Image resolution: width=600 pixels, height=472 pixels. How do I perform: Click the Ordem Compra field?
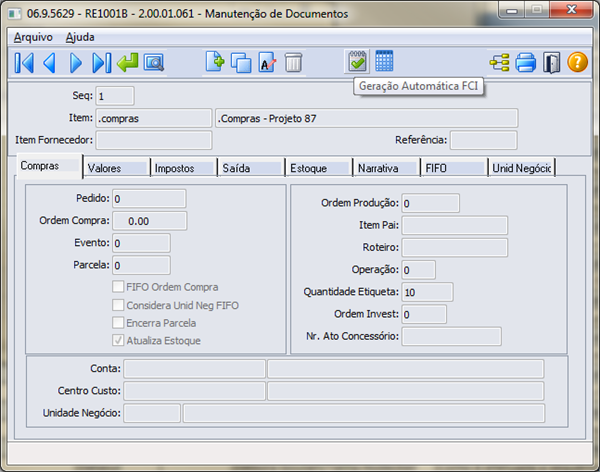[x=150, y=221]
